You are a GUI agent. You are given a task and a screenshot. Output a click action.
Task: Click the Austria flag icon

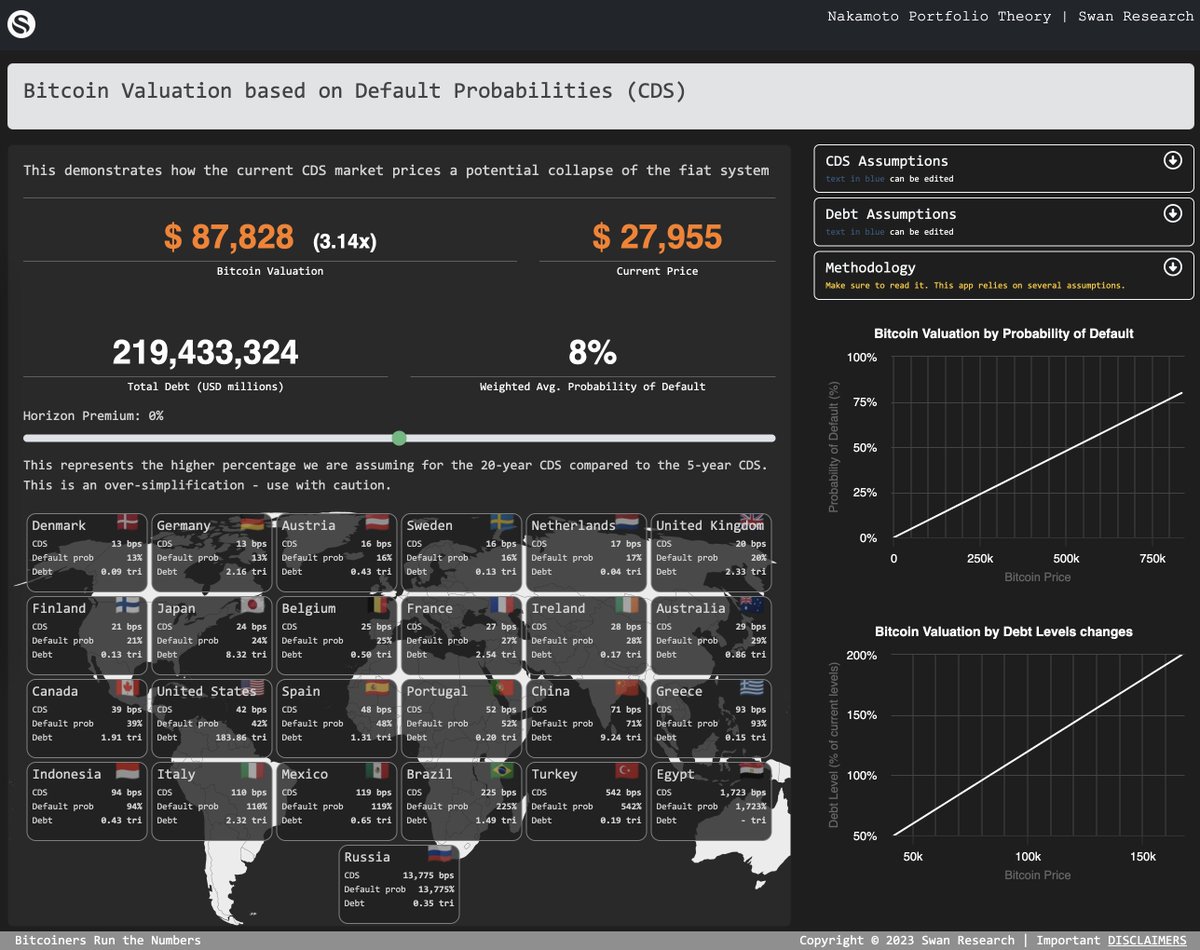coord(378,522)
